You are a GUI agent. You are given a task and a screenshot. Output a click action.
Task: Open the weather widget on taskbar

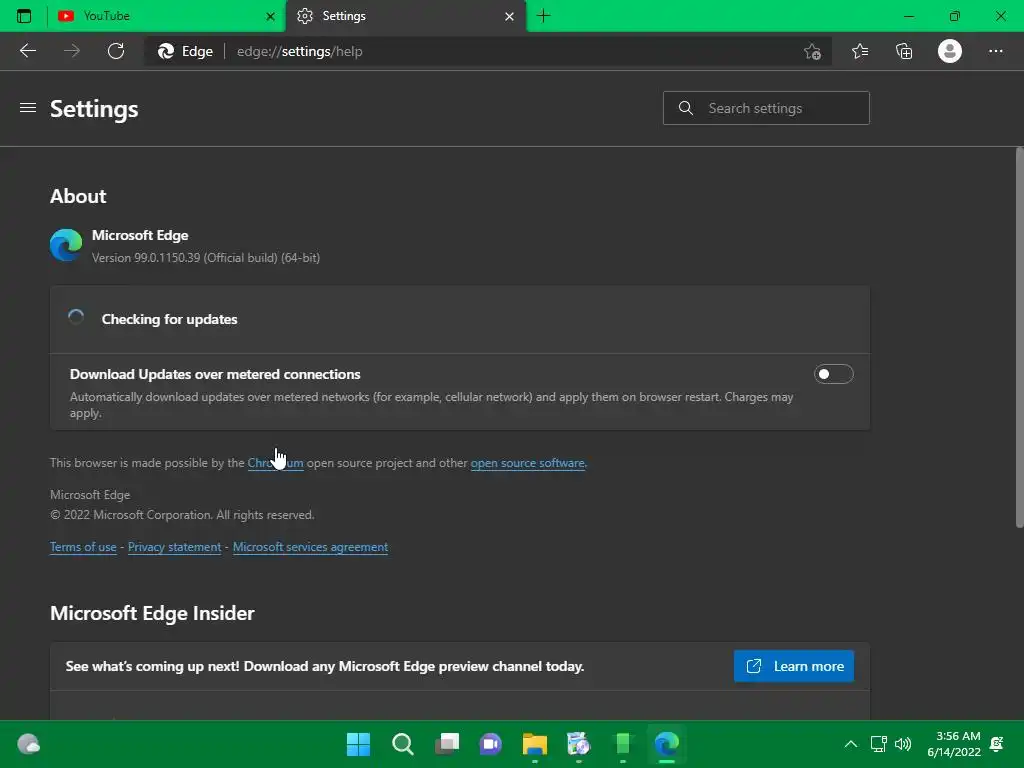point(28,744)
